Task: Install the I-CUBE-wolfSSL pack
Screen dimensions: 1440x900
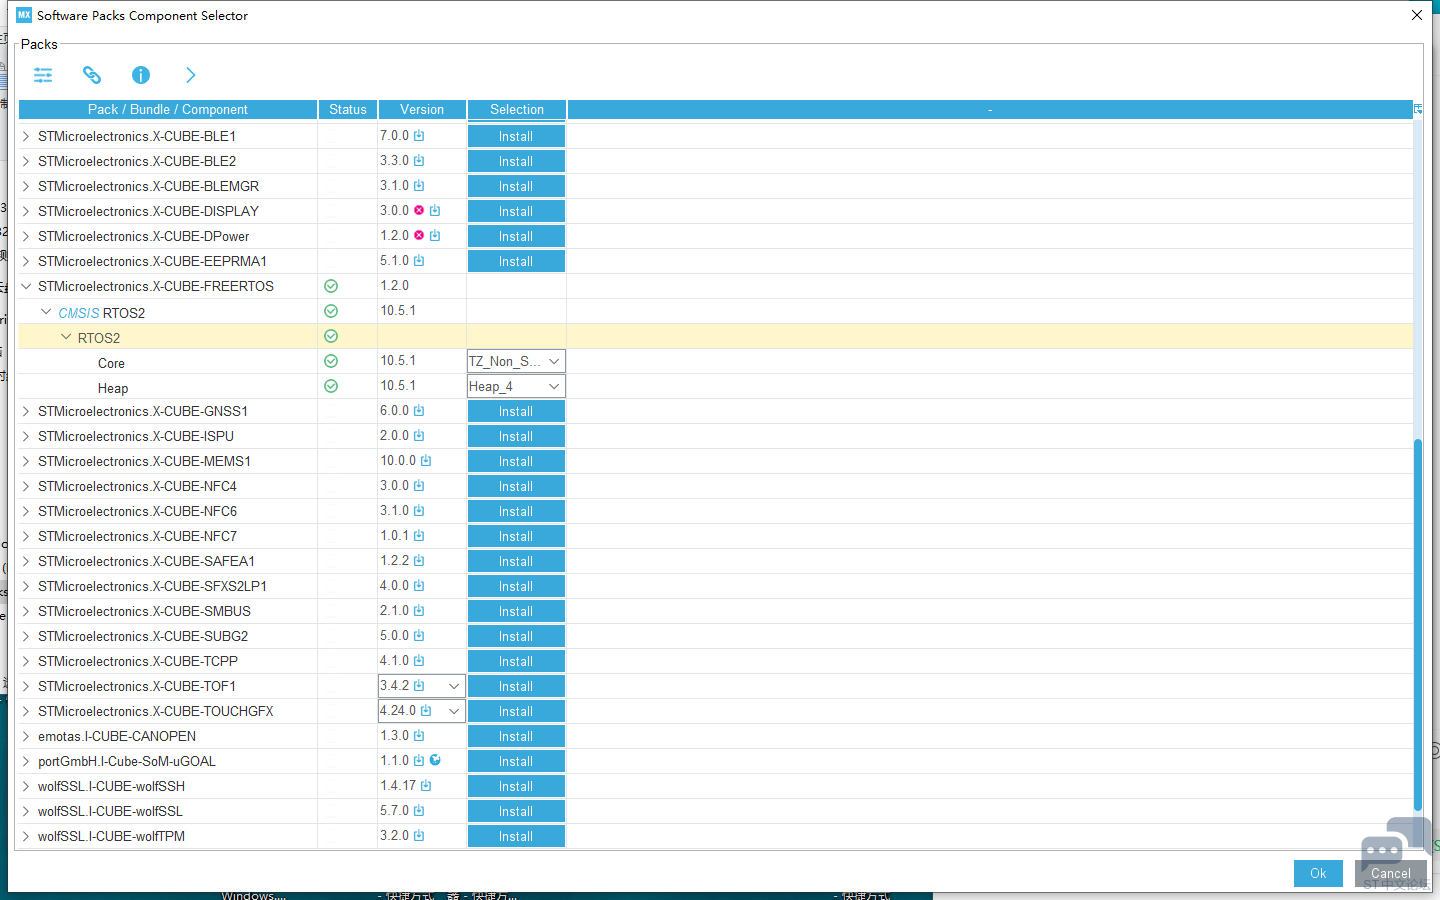Action: click(x=516, y=811)
